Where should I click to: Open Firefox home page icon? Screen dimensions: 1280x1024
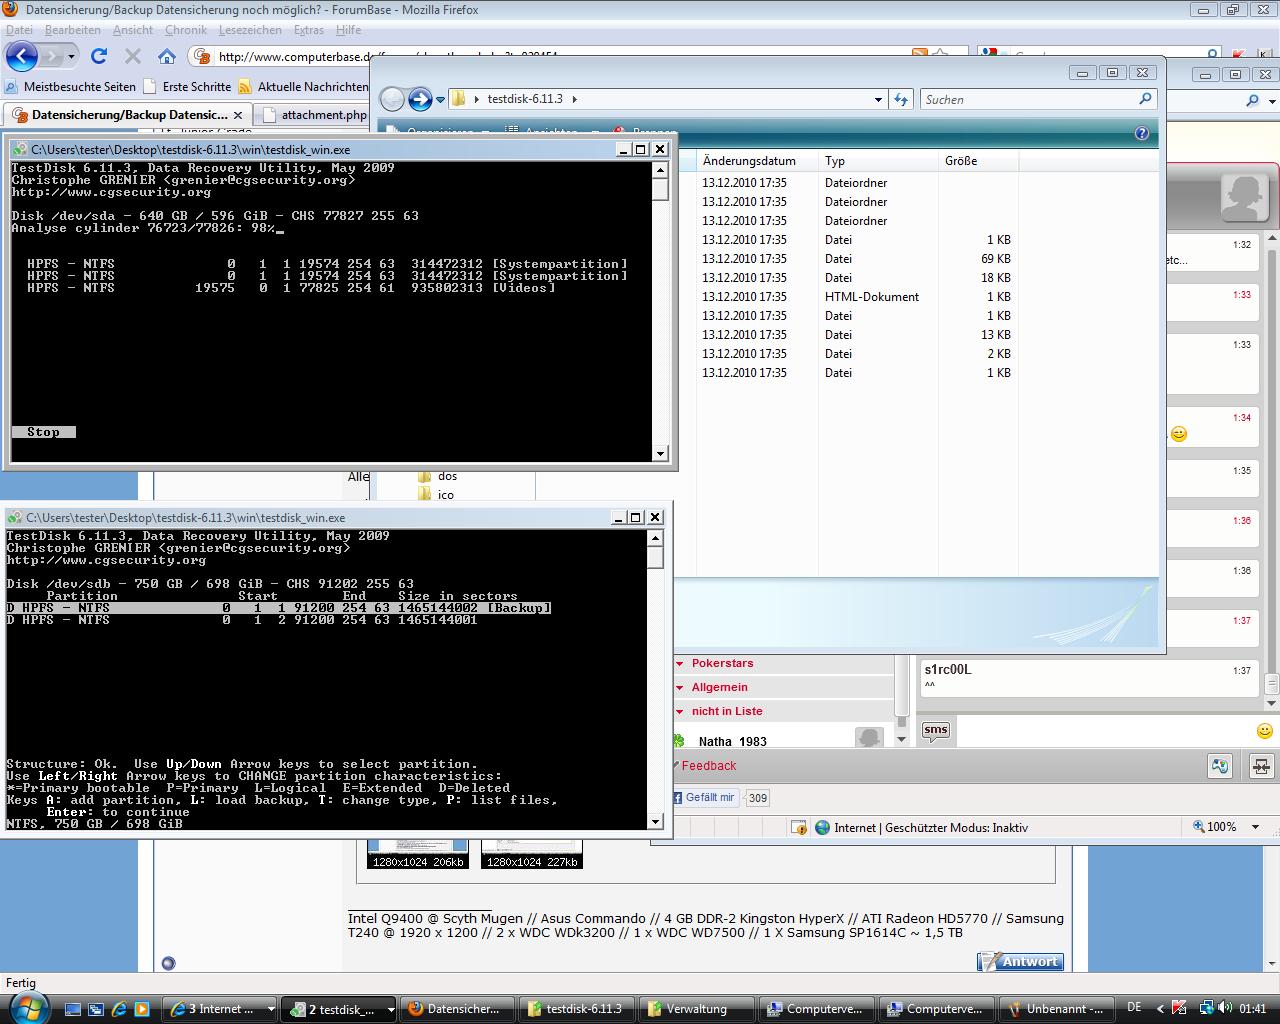point(167,57)
